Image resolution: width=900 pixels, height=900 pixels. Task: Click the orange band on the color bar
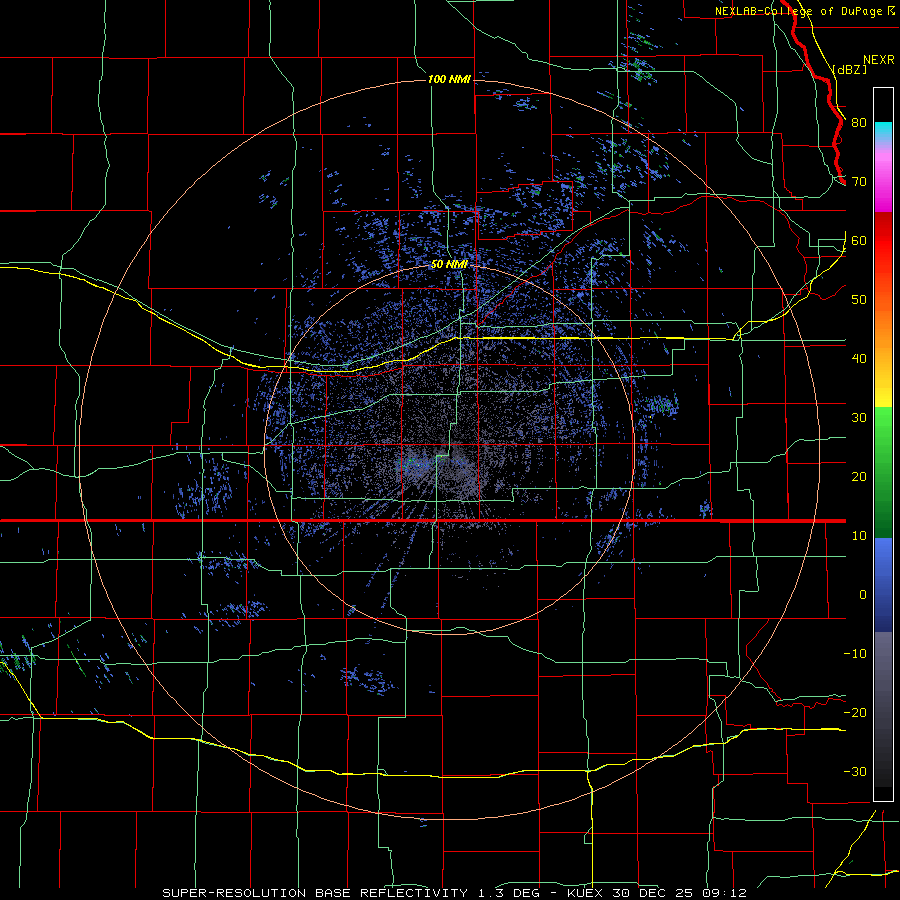pyautogui.click(x=883, y=327)
